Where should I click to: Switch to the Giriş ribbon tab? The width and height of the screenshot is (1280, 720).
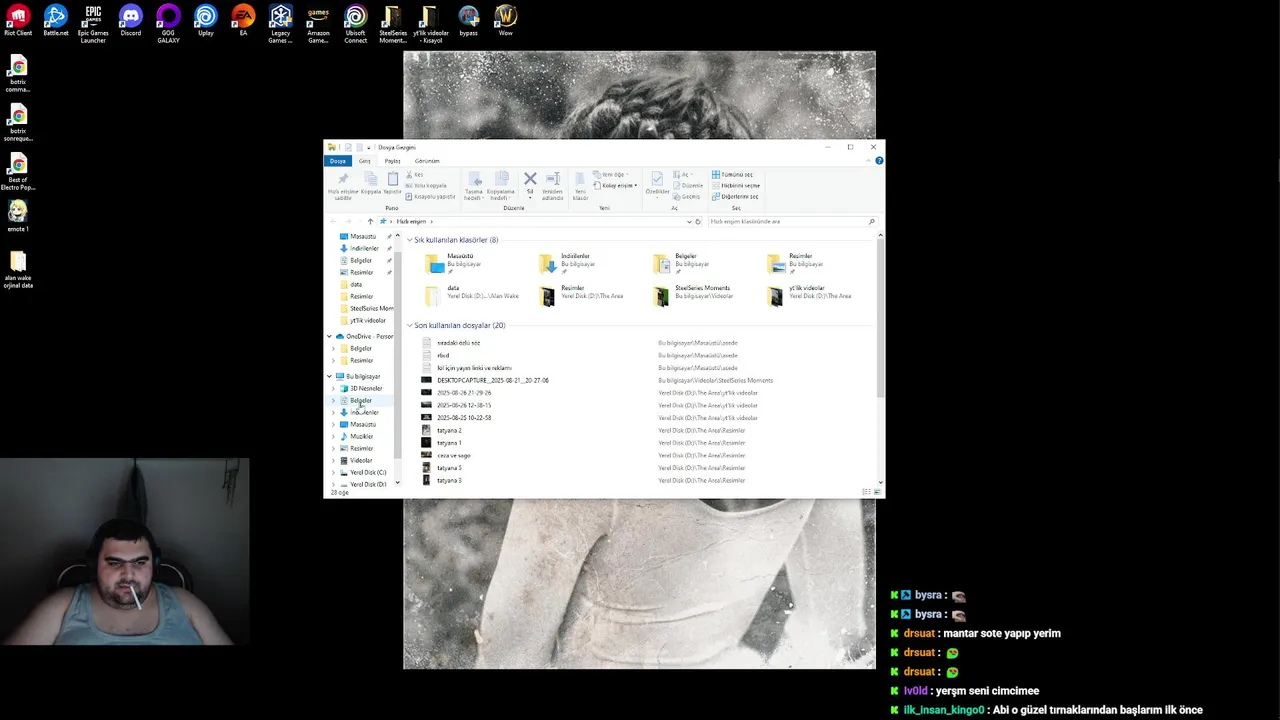coord(365,161)
